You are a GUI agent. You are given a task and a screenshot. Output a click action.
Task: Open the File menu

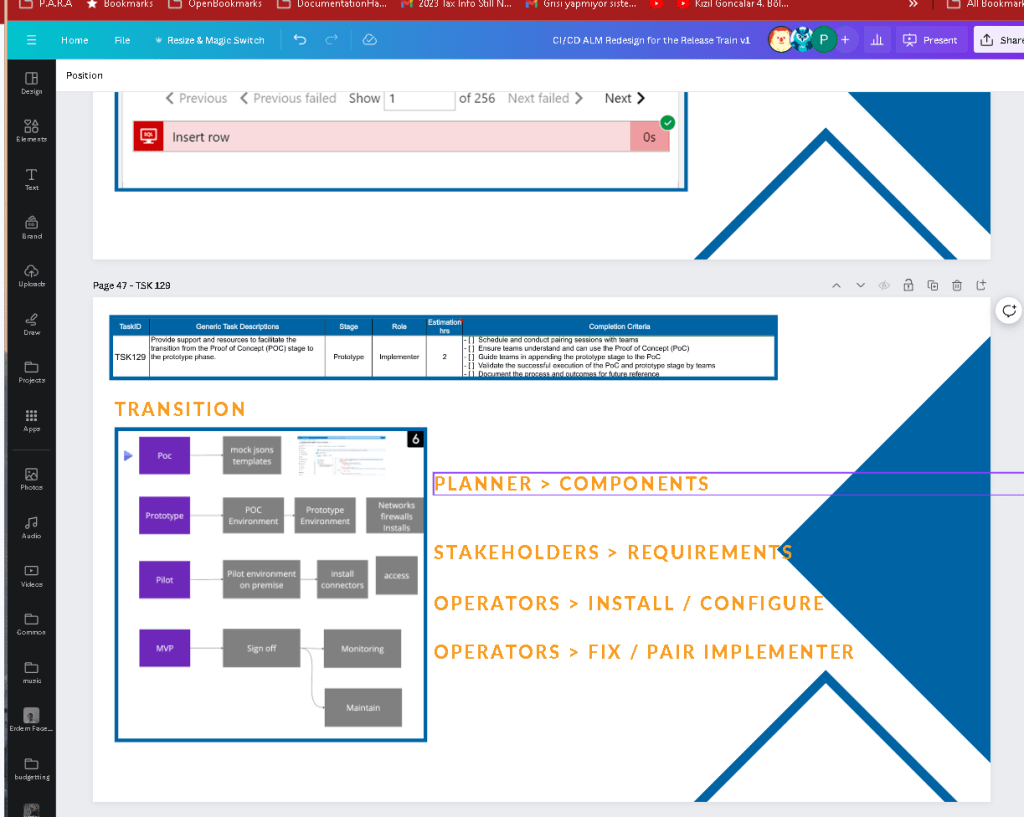point(122,40)
